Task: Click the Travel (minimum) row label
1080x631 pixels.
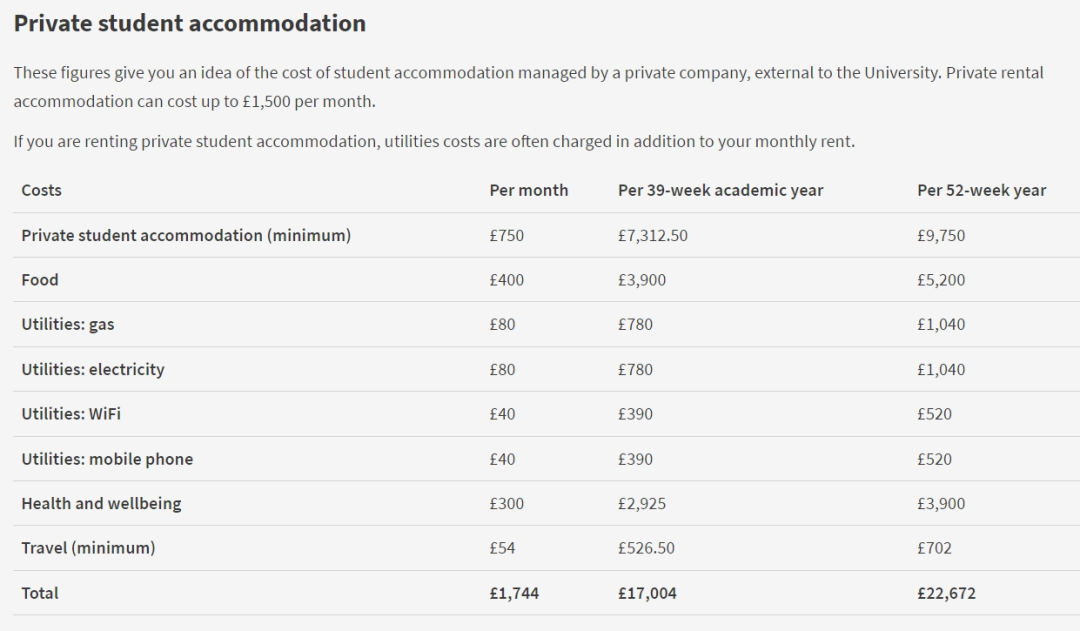Action: [88, 548]
